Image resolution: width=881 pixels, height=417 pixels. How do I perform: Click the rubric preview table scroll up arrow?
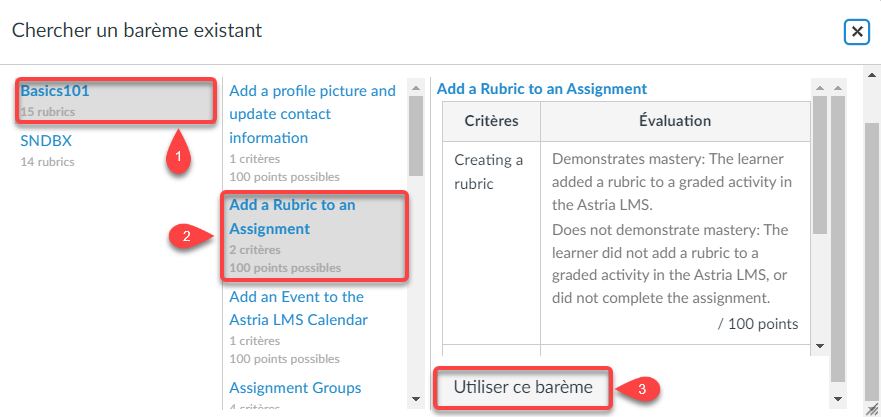pyautogui.click(x=820, y=88)
